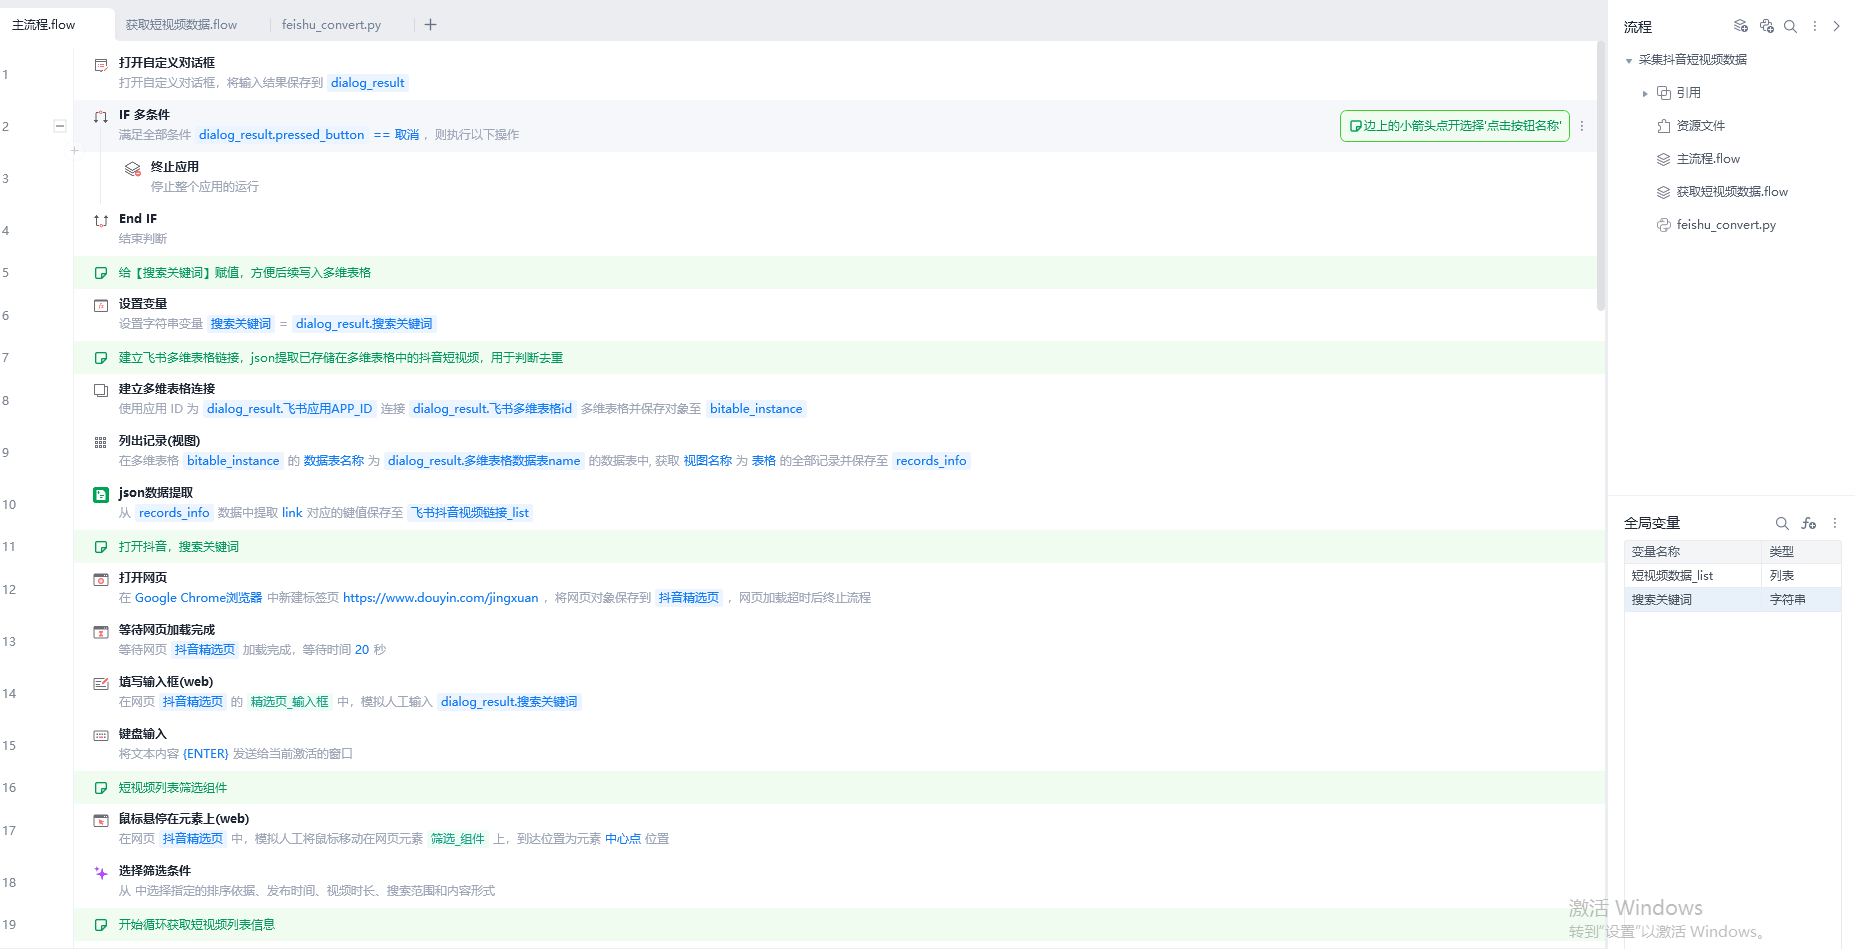Click the 设置变量 step icon

[x=101, y=306]
